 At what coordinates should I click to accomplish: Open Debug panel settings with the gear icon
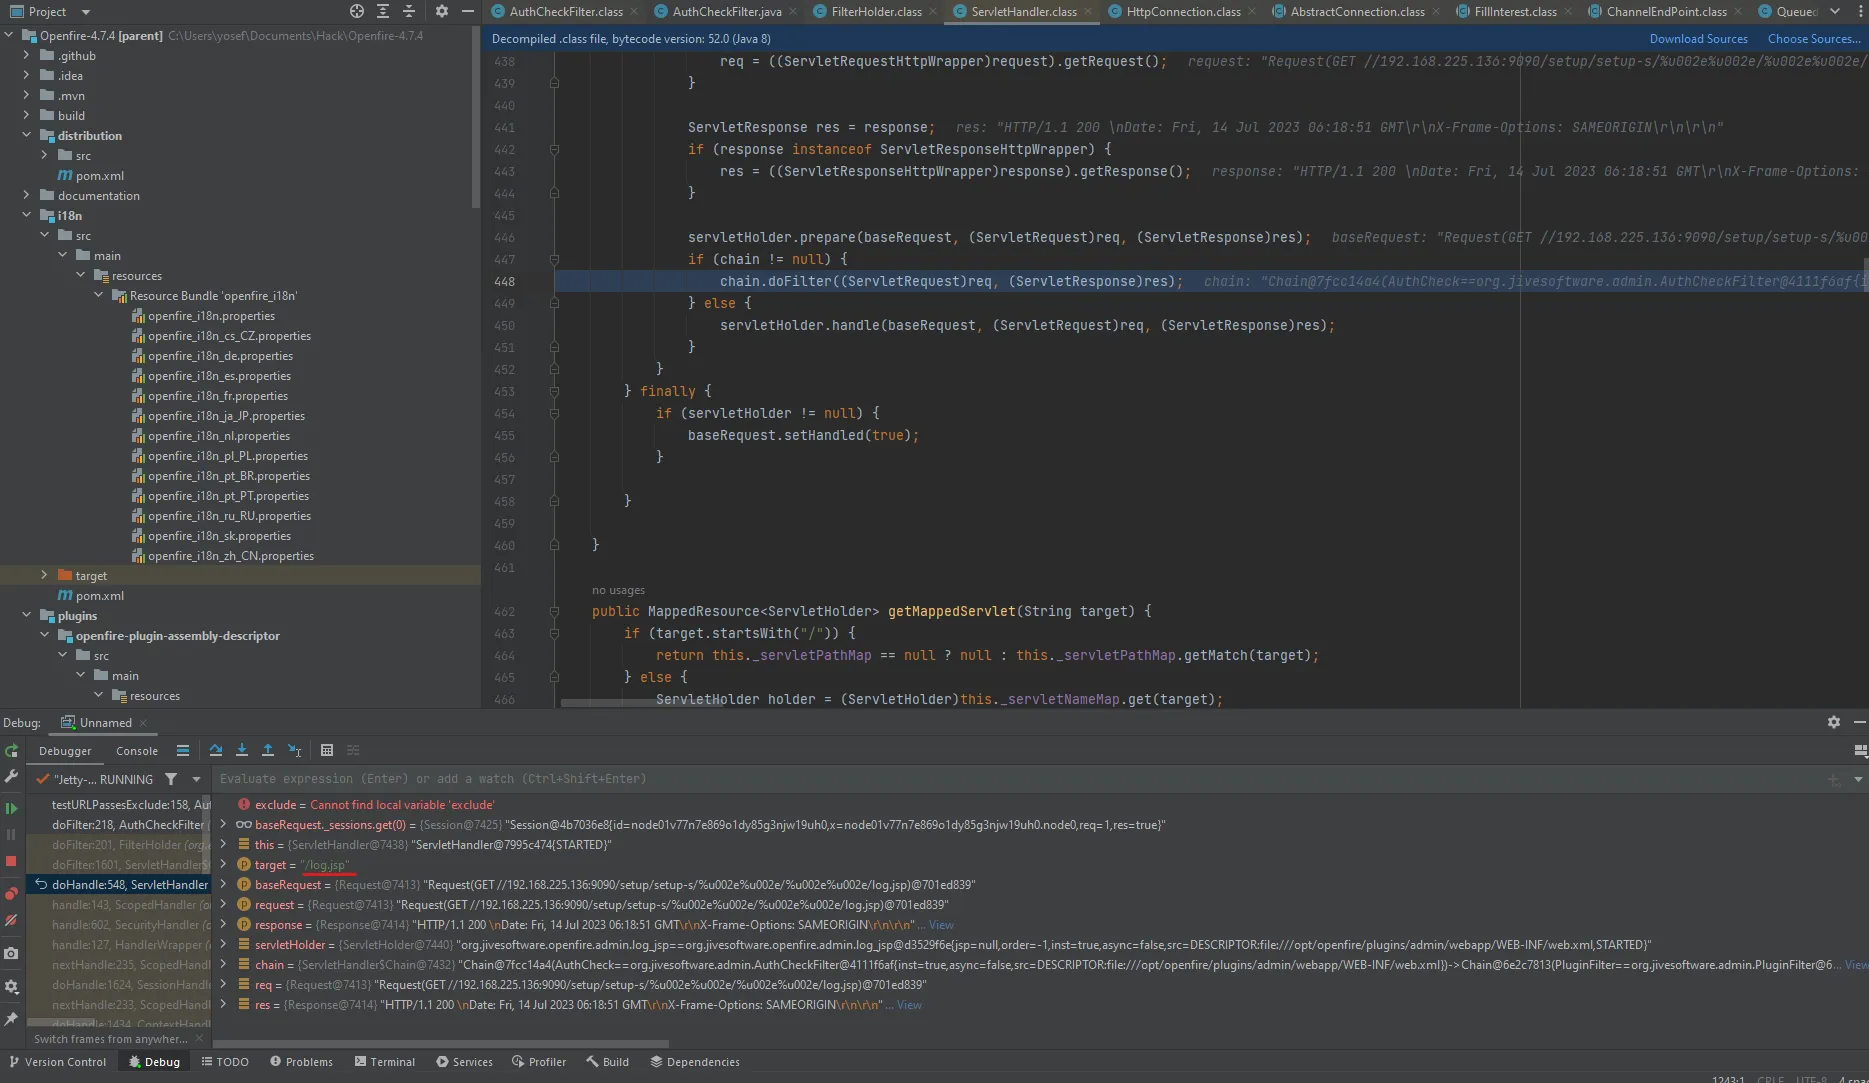(1833, 722)
